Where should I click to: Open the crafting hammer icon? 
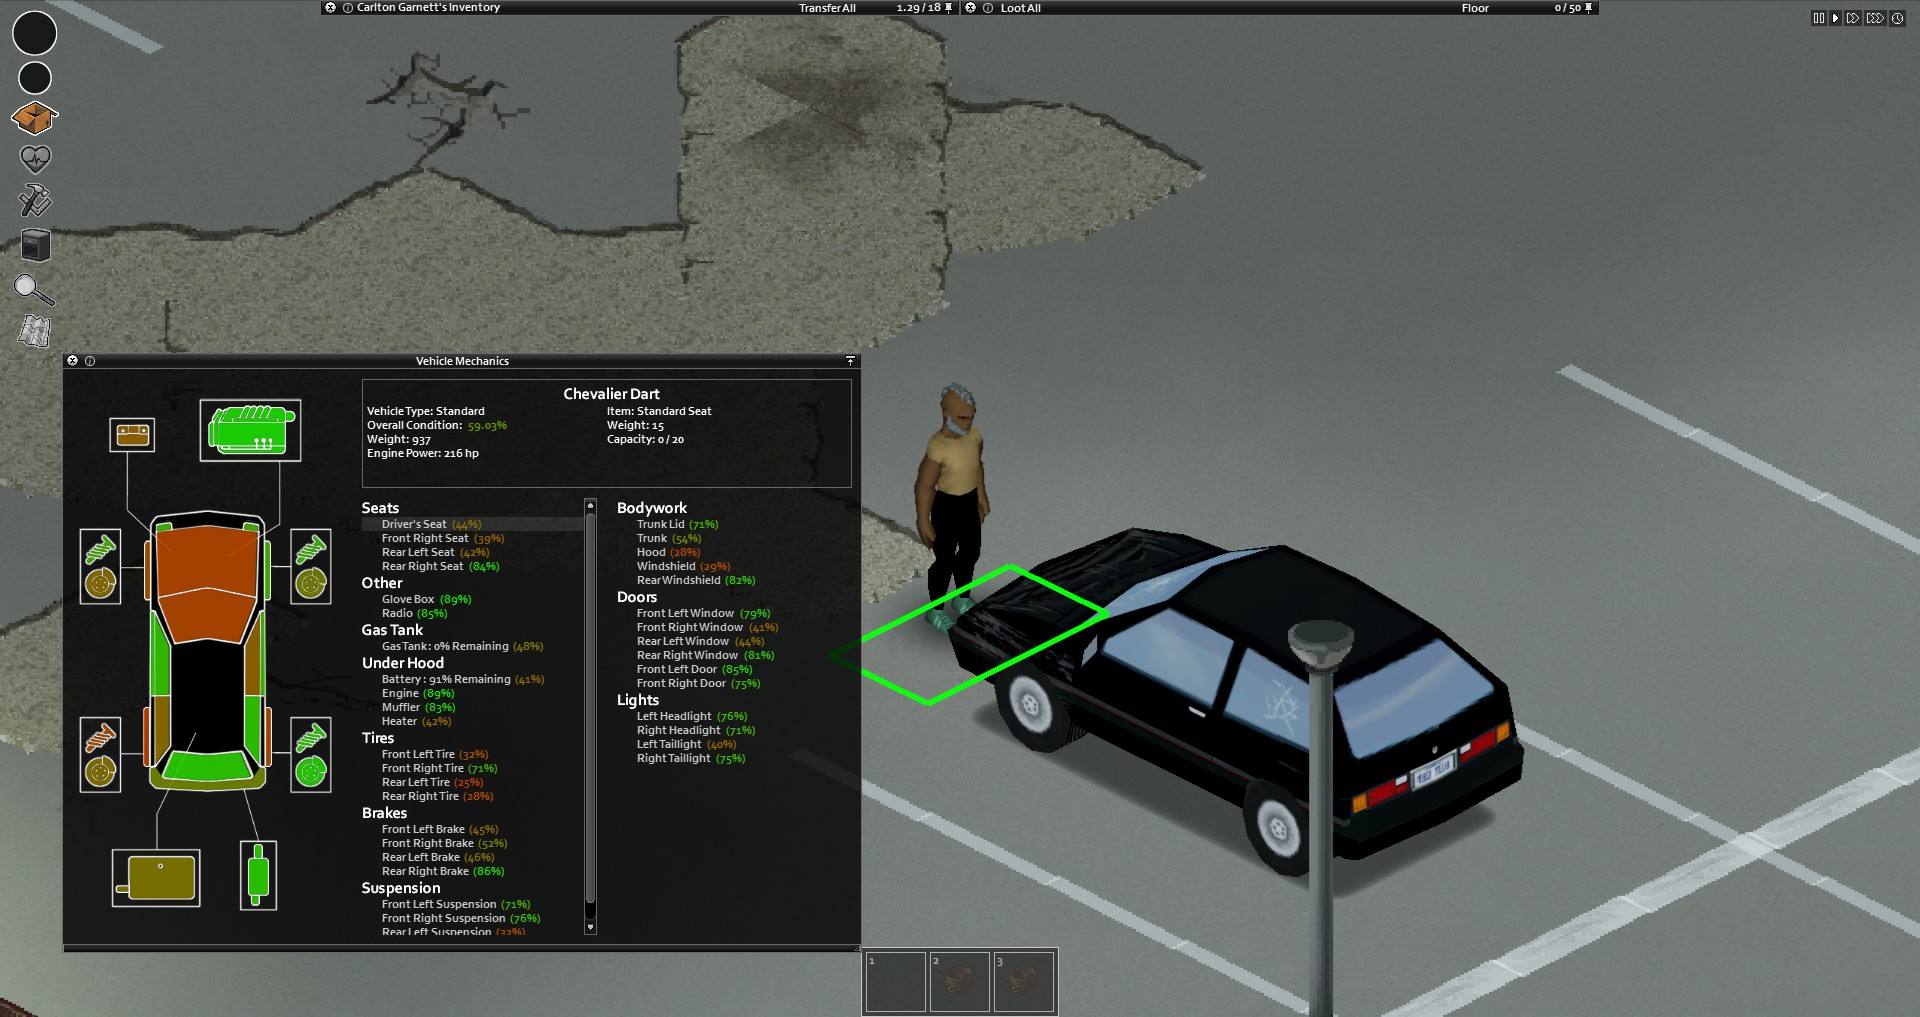pyautogui.click(x=35, y=200)
